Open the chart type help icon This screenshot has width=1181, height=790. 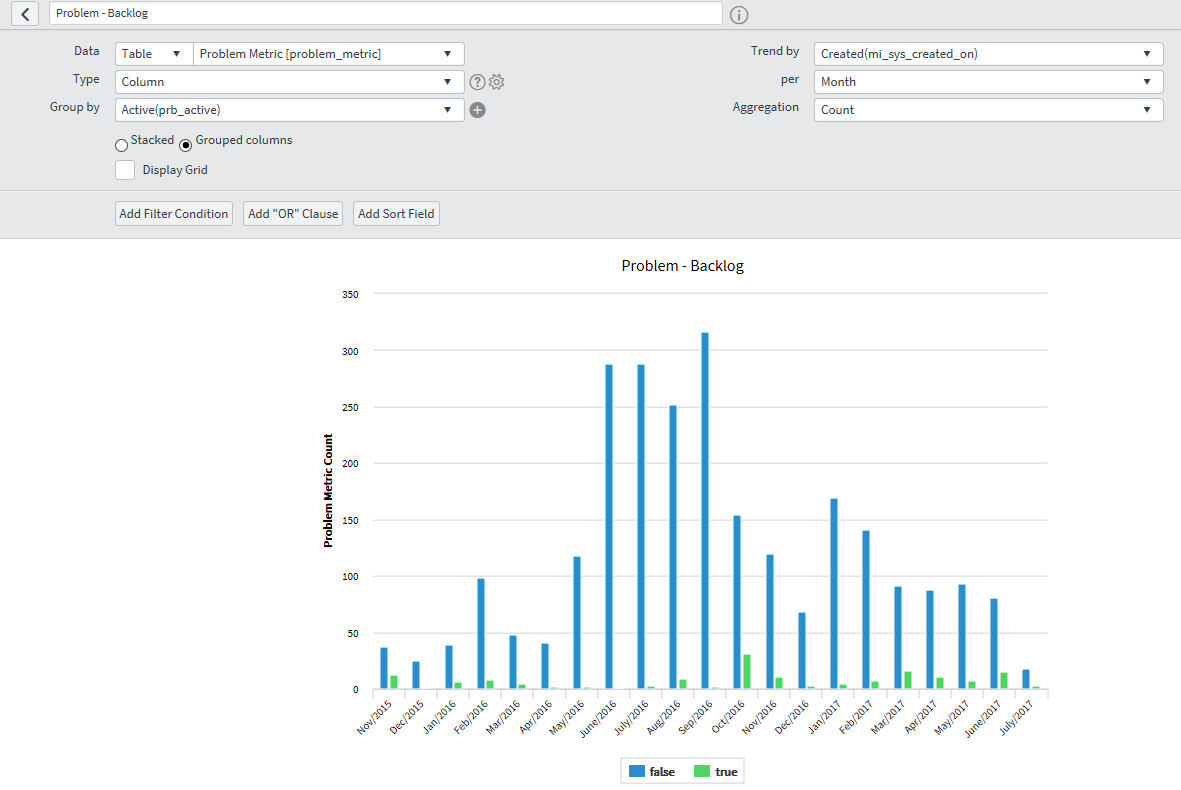pos(477,82)
